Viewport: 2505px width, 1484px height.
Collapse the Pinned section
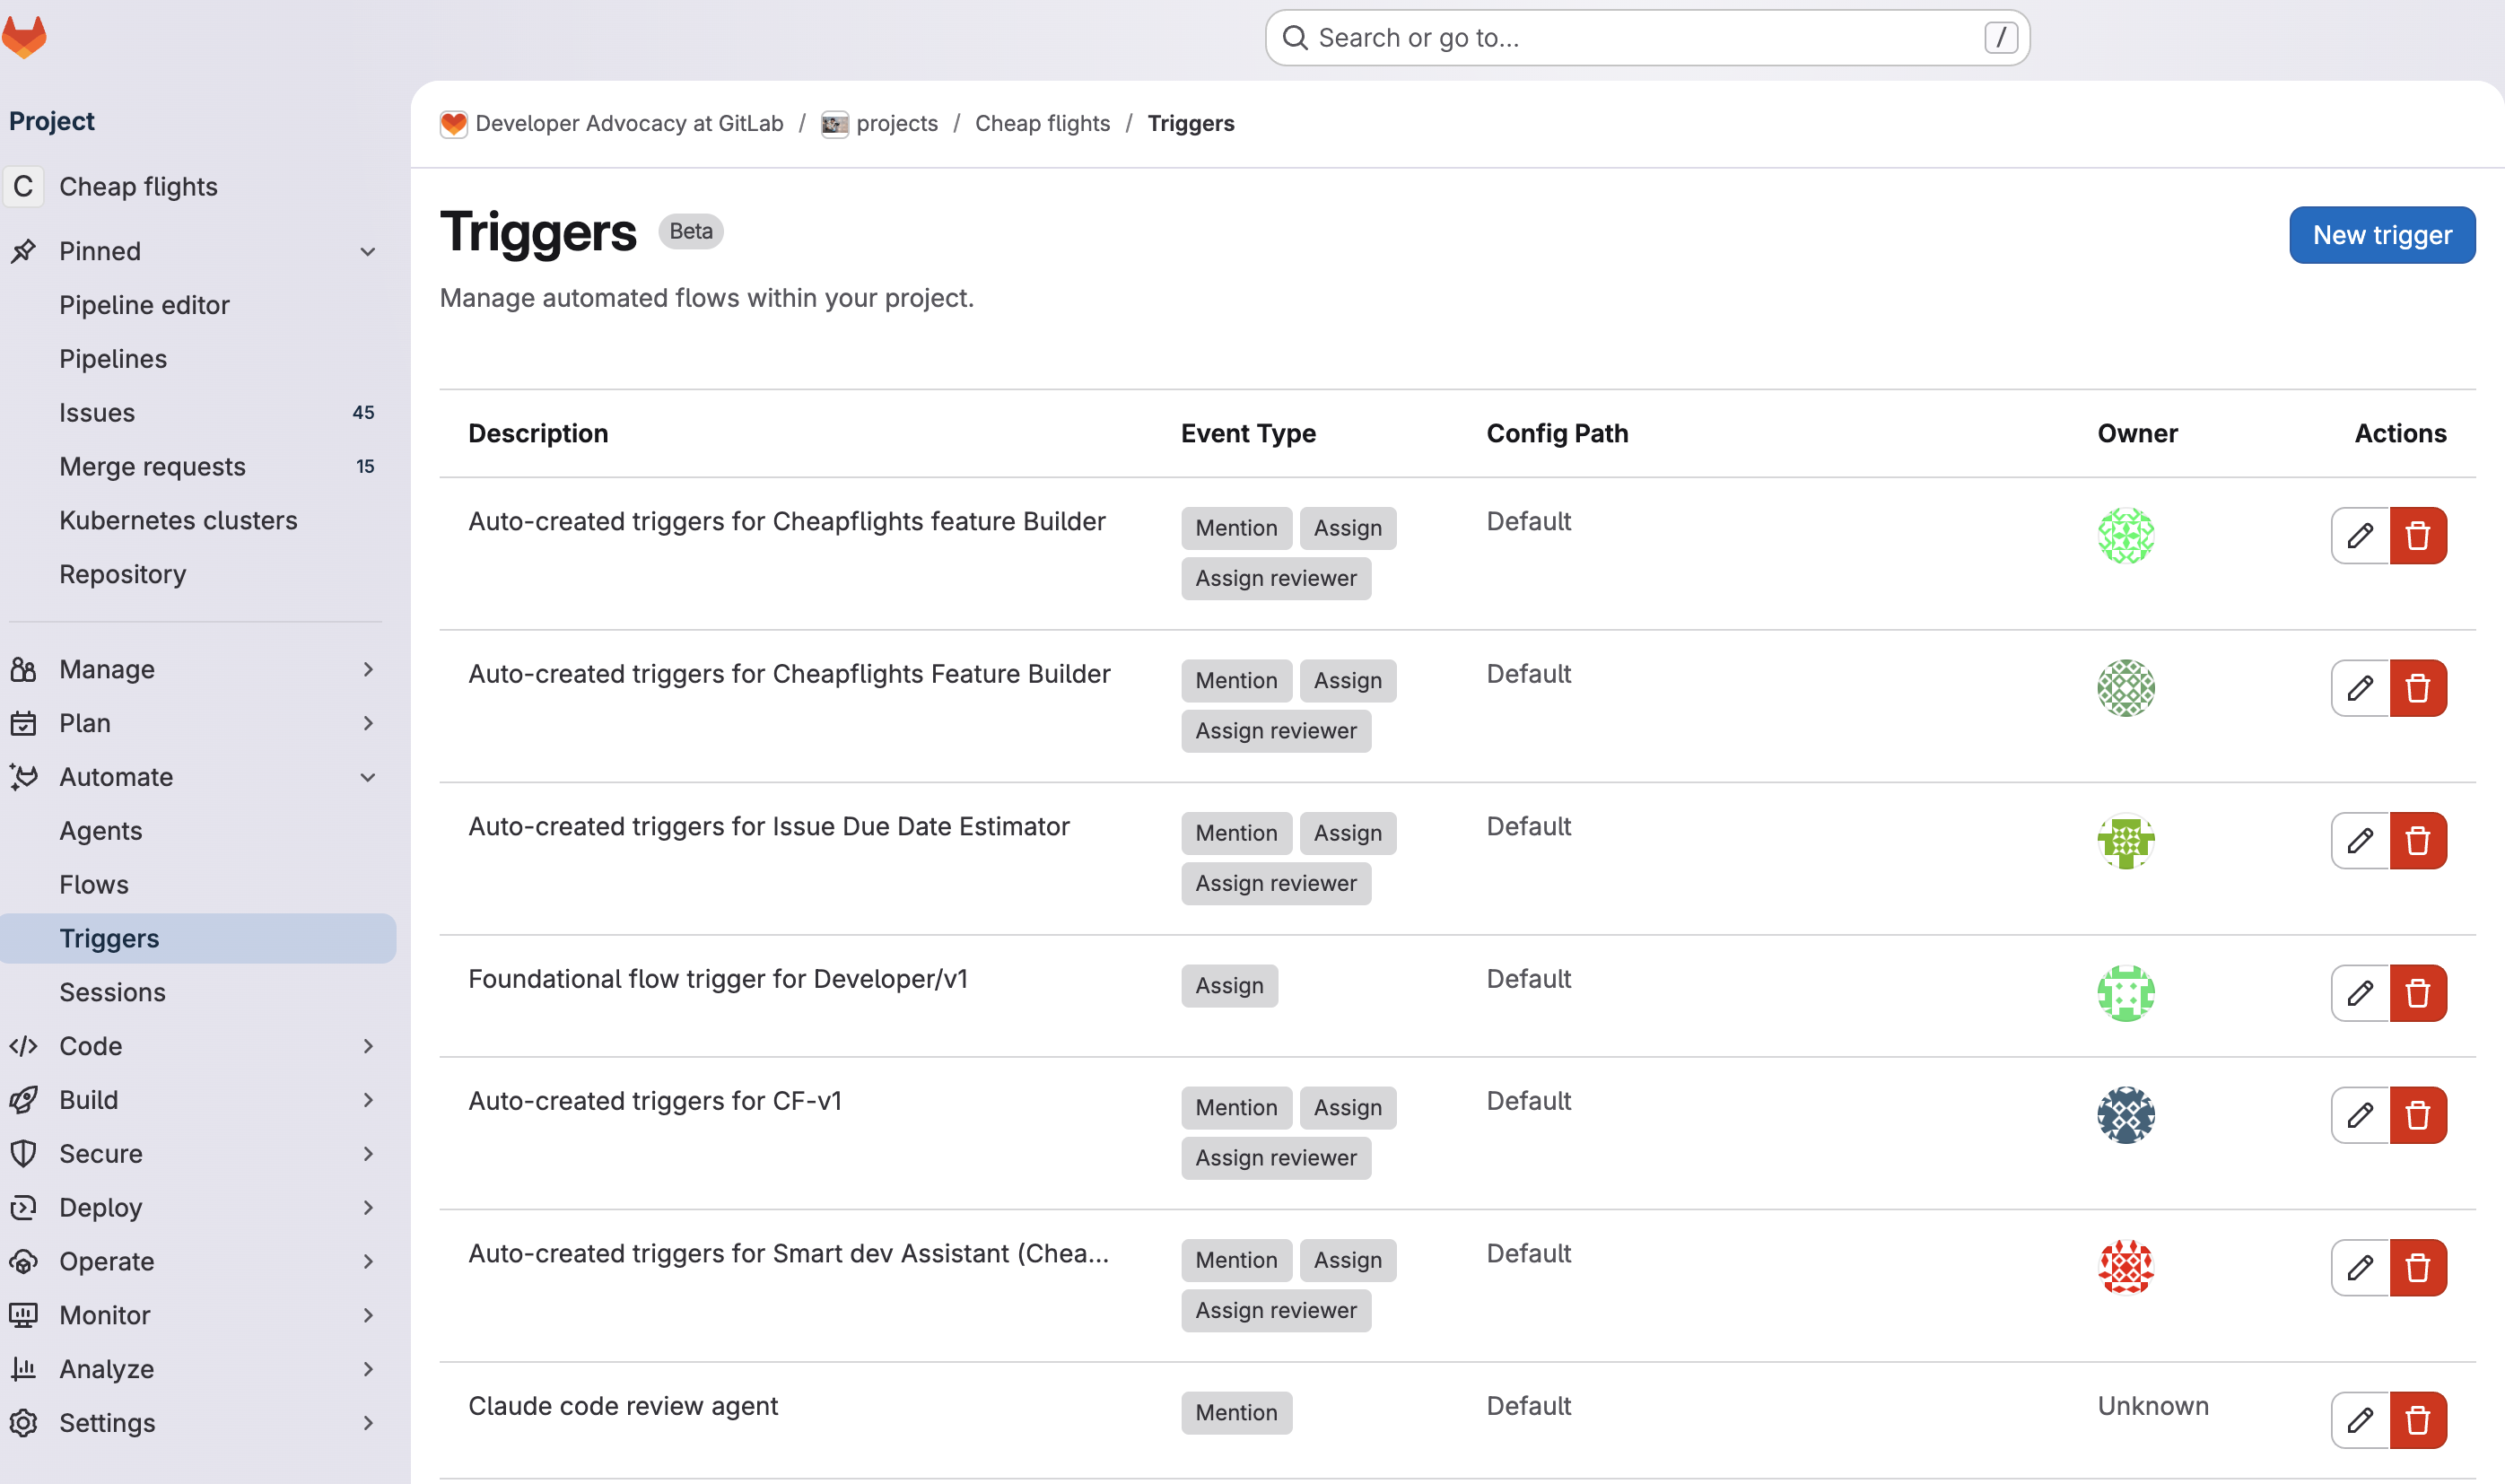(x=367, y=251)
